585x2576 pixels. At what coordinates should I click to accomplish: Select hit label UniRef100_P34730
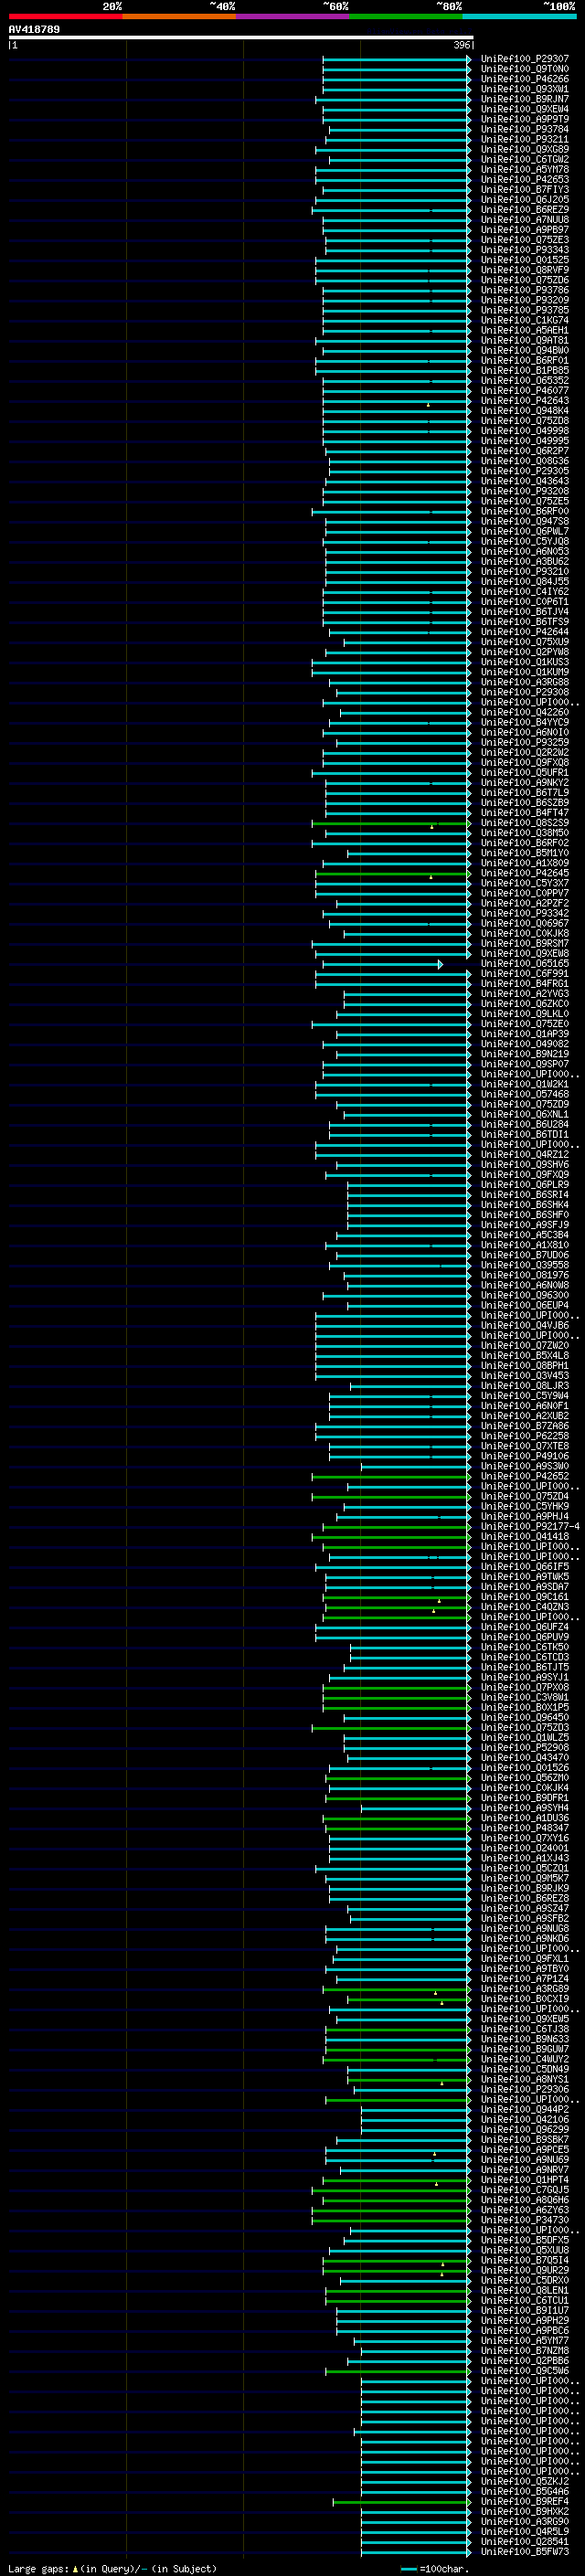click(525, 2220)
